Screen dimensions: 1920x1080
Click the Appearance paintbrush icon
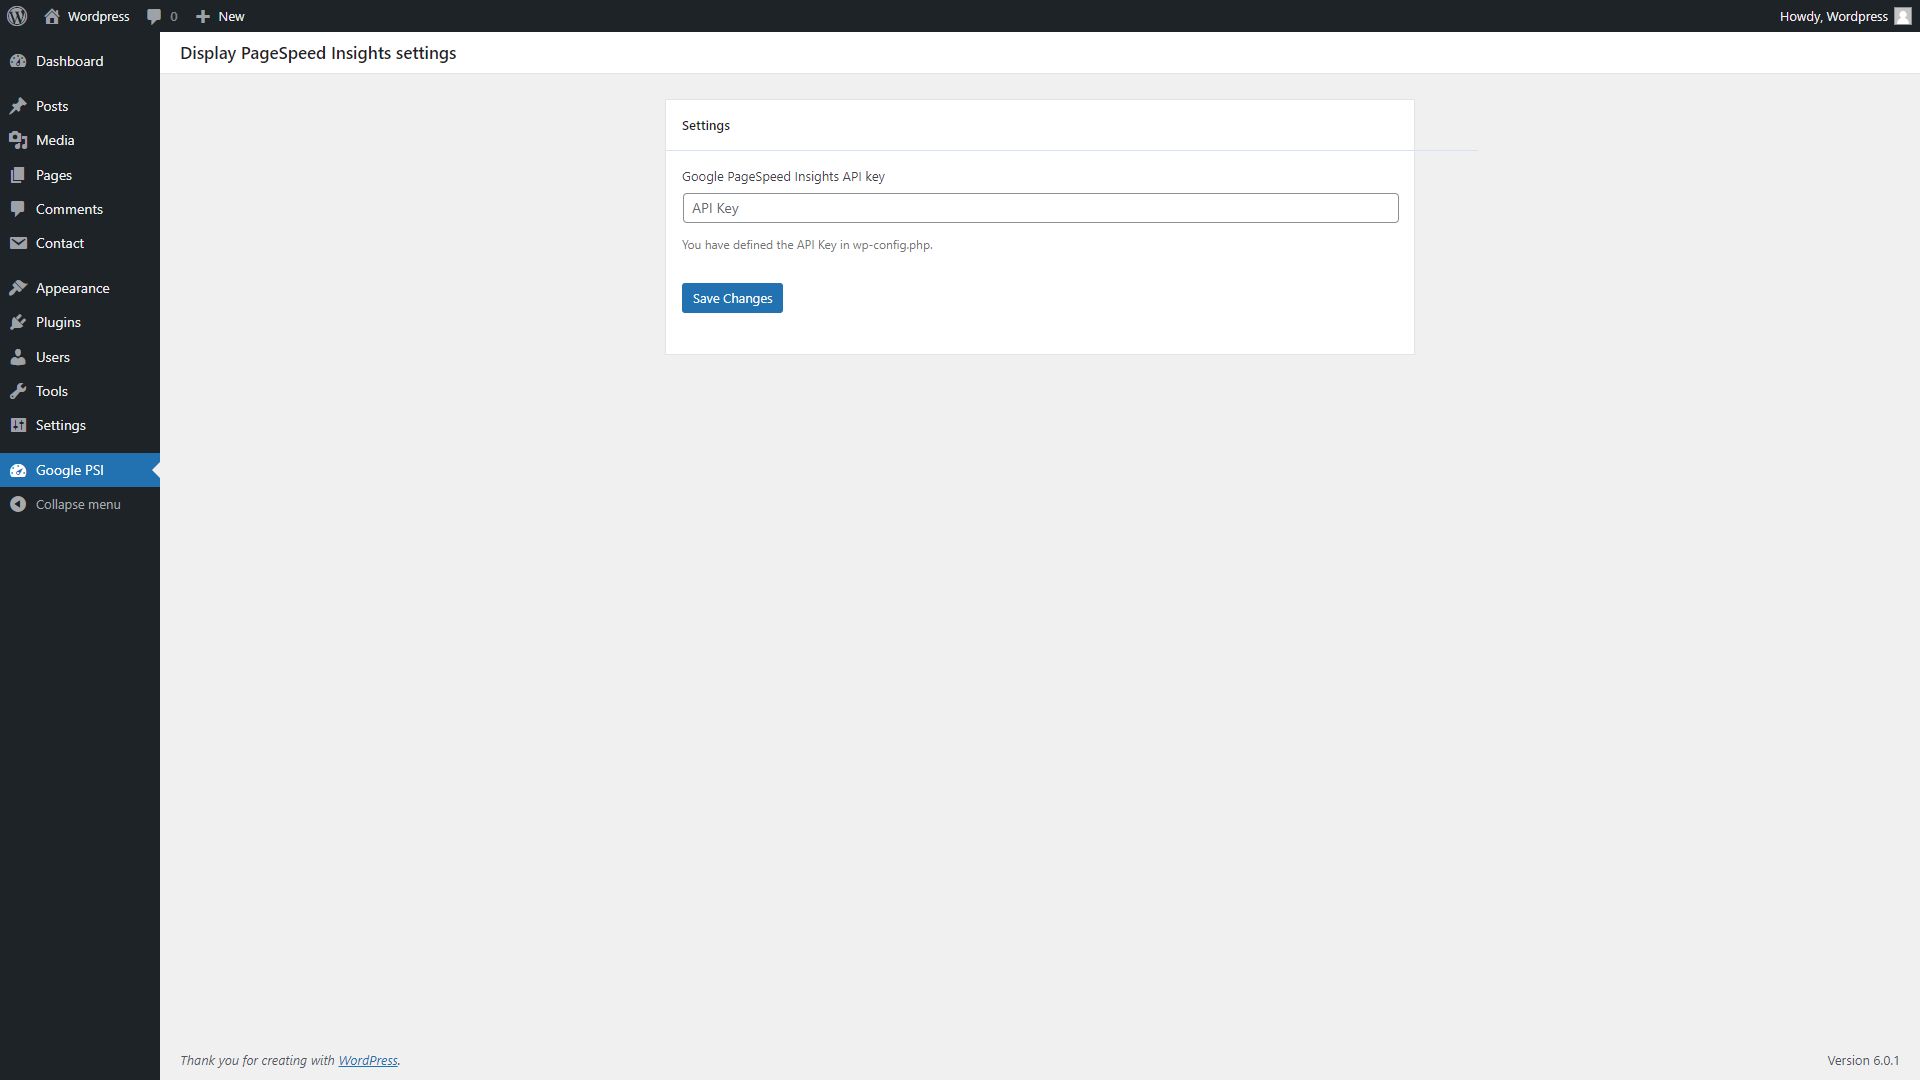pos(18,288)
